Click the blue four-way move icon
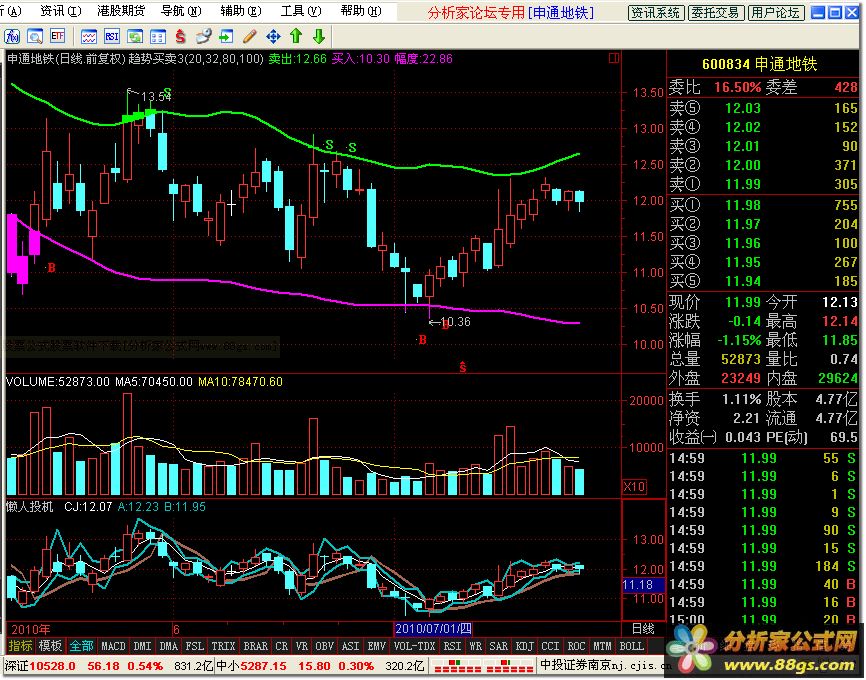866x680 pixels. coord(273,36)
